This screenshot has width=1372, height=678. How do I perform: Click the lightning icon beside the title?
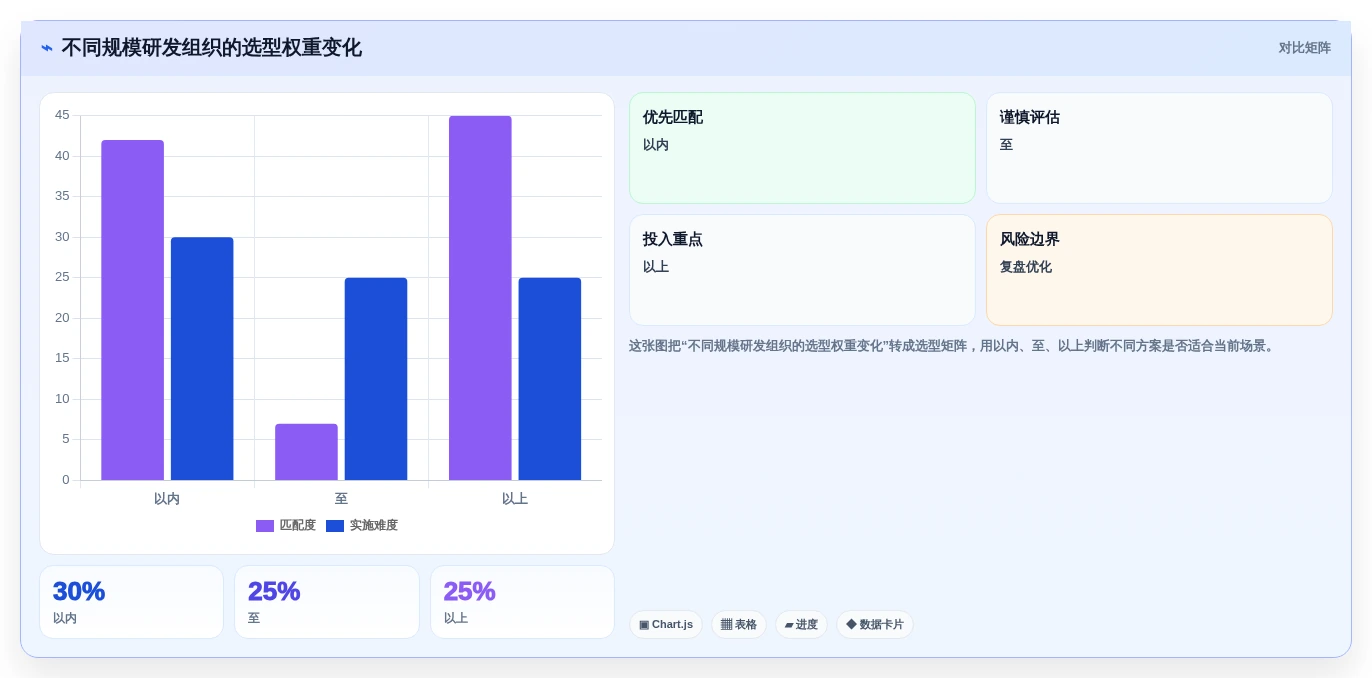[47, 48]
